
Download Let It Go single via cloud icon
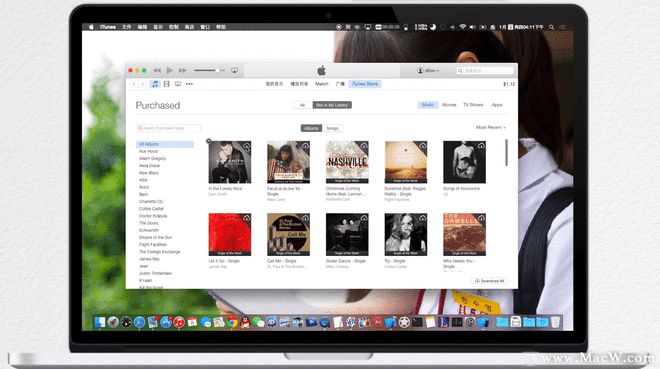point(246,218)
